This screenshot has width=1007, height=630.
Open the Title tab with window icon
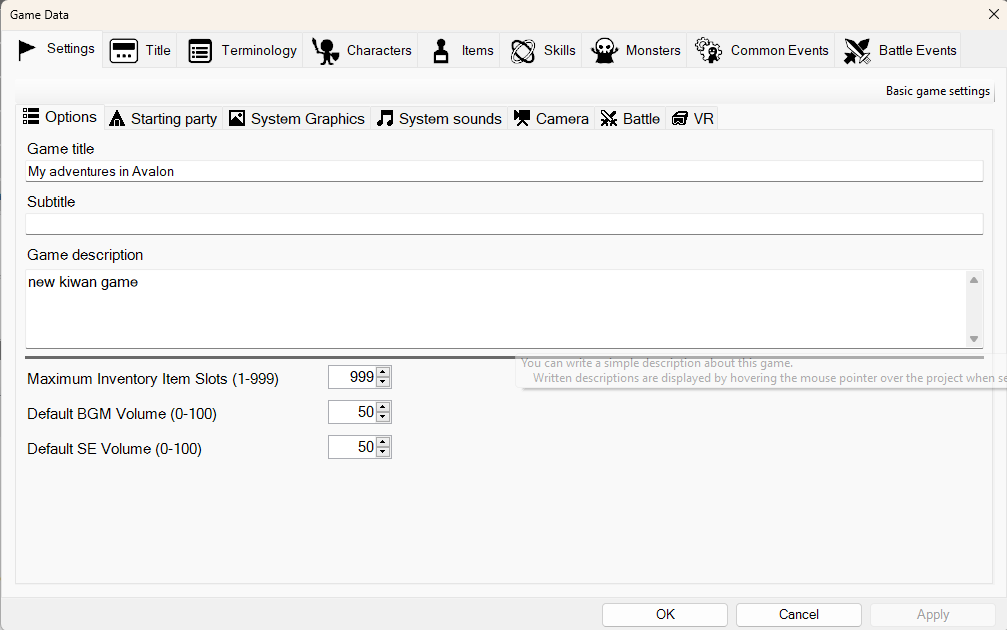141,51
